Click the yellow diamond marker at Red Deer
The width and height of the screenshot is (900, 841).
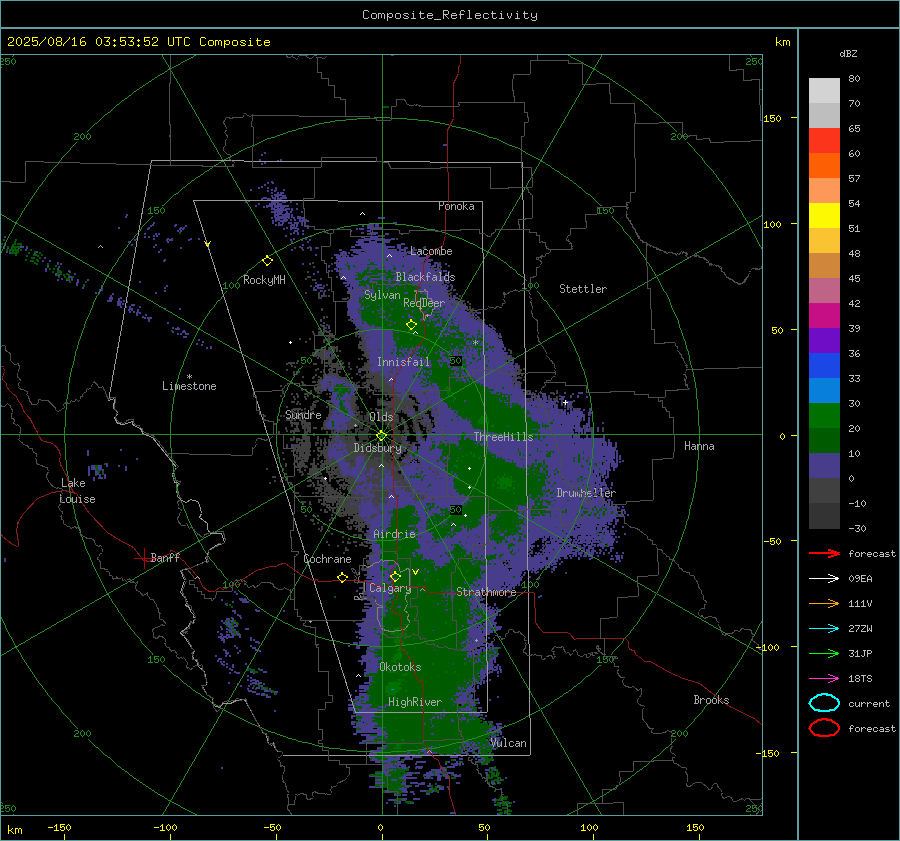pos(411,325)
